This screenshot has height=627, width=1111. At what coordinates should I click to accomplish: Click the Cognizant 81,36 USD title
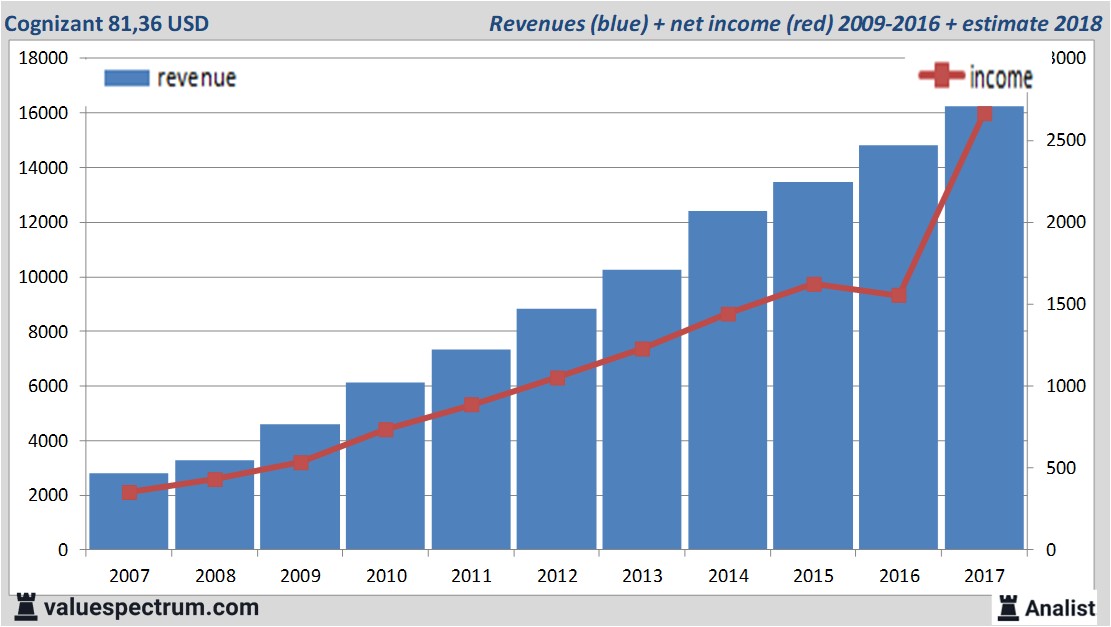click(x=107, y=23)
